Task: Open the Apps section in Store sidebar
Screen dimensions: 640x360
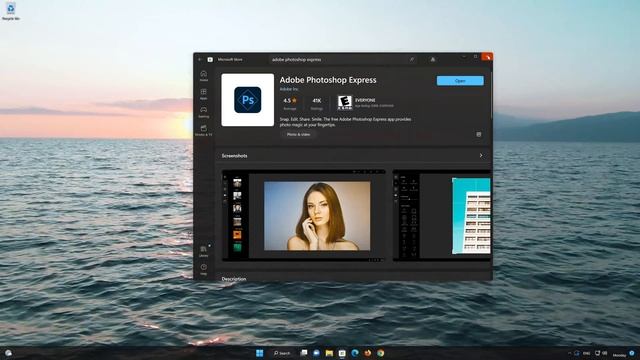Action: pyautogui.click(x=203, y=94)
